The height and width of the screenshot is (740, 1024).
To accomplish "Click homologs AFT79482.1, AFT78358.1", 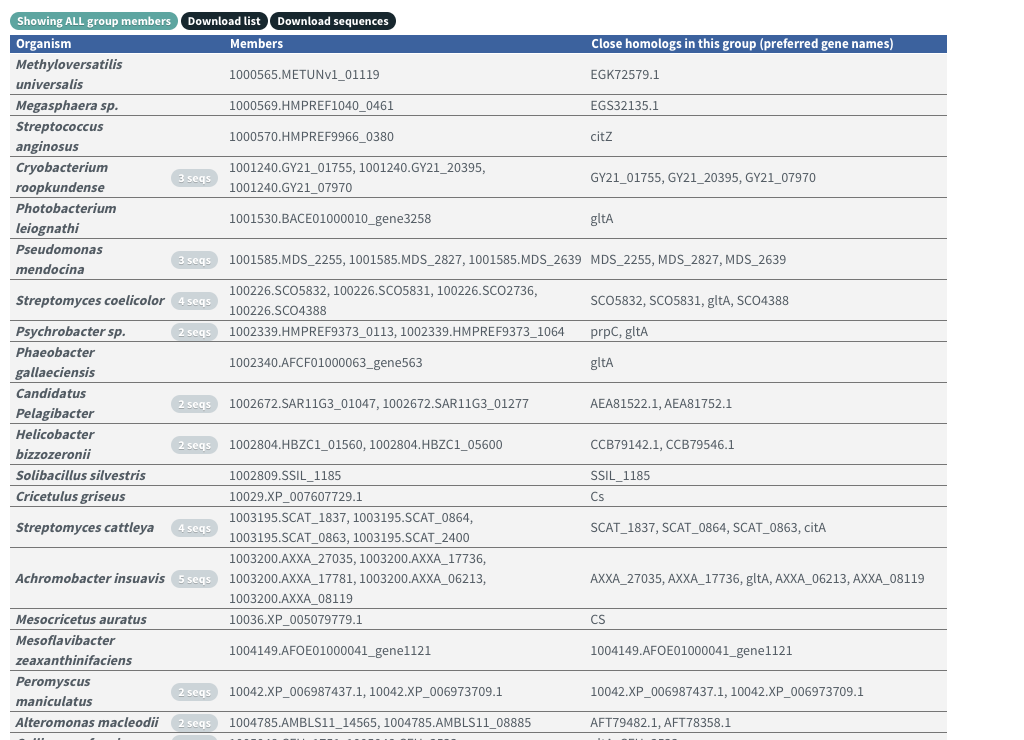I will click(x=660, y=722).
